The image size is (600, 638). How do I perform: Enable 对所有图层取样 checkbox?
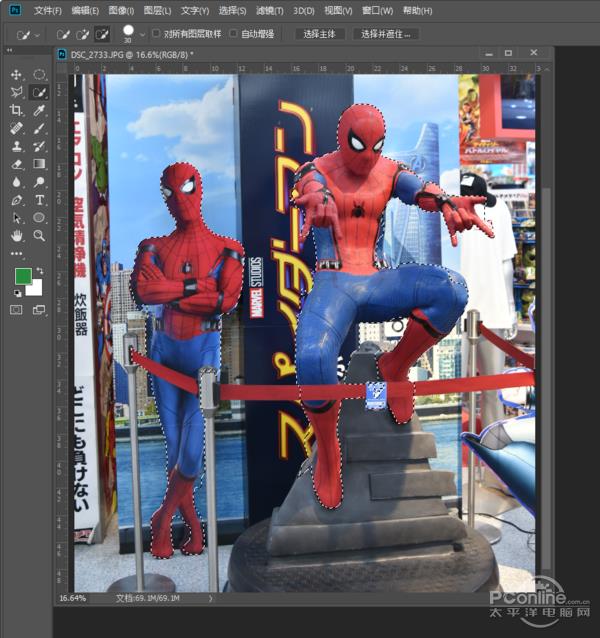point(156,33)
